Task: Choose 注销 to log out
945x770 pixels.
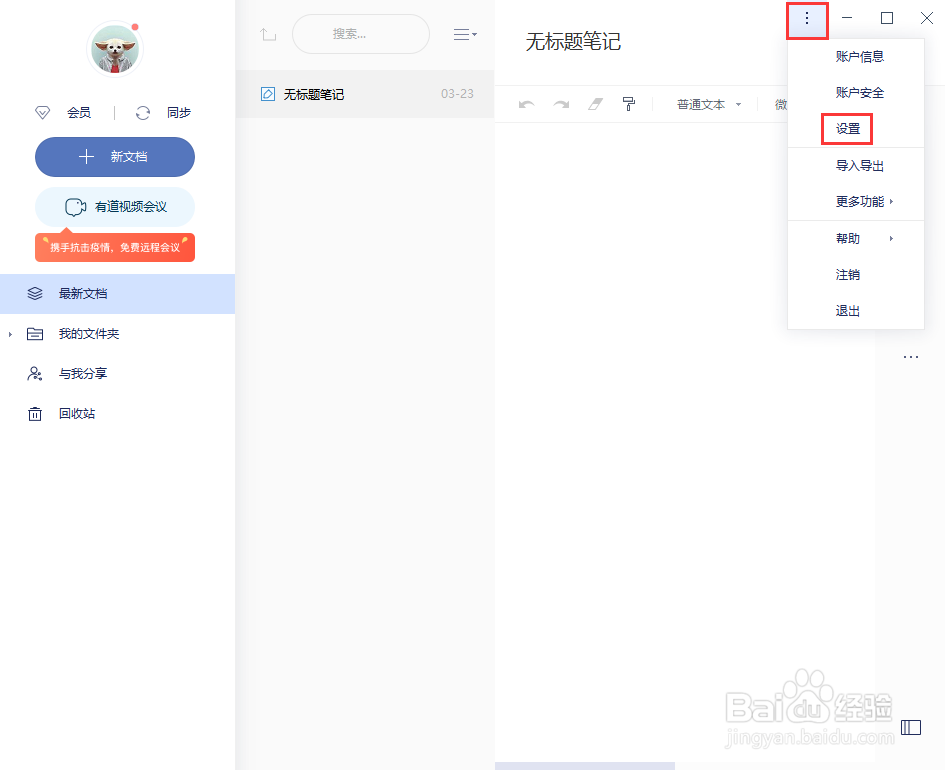Action: 856,275
